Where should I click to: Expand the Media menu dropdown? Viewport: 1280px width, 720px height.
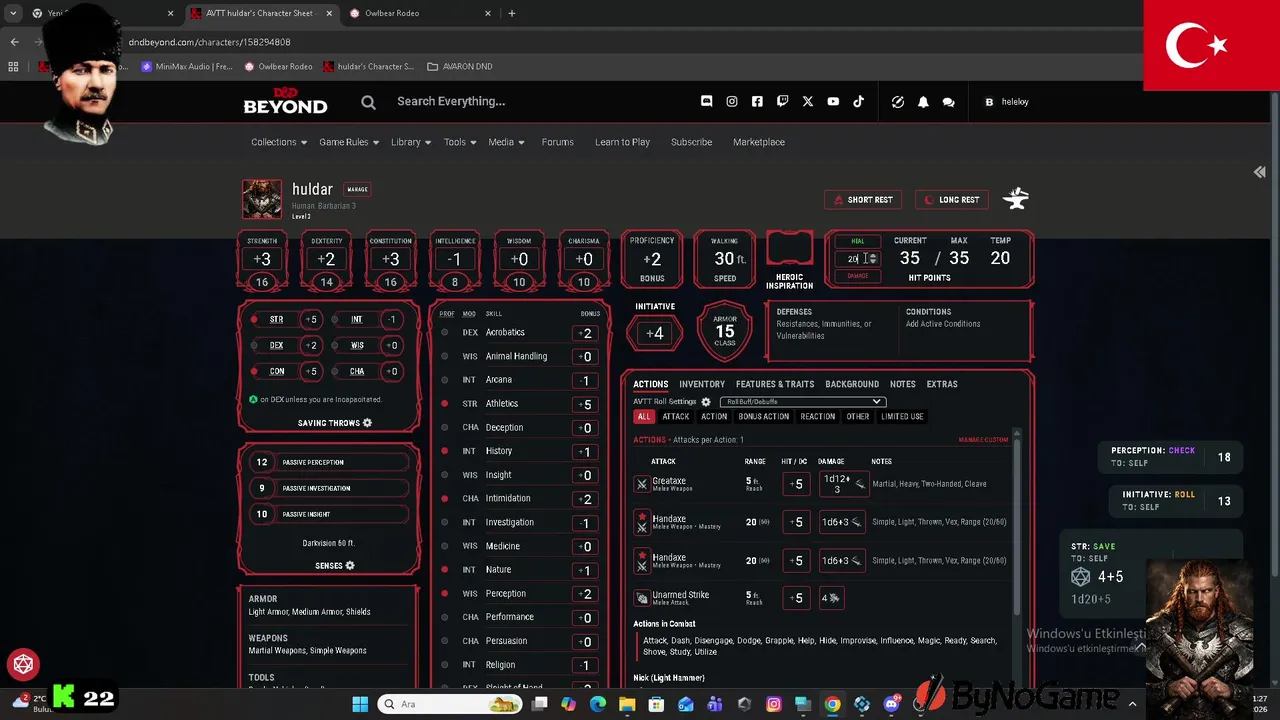click(x=506, y=142)
